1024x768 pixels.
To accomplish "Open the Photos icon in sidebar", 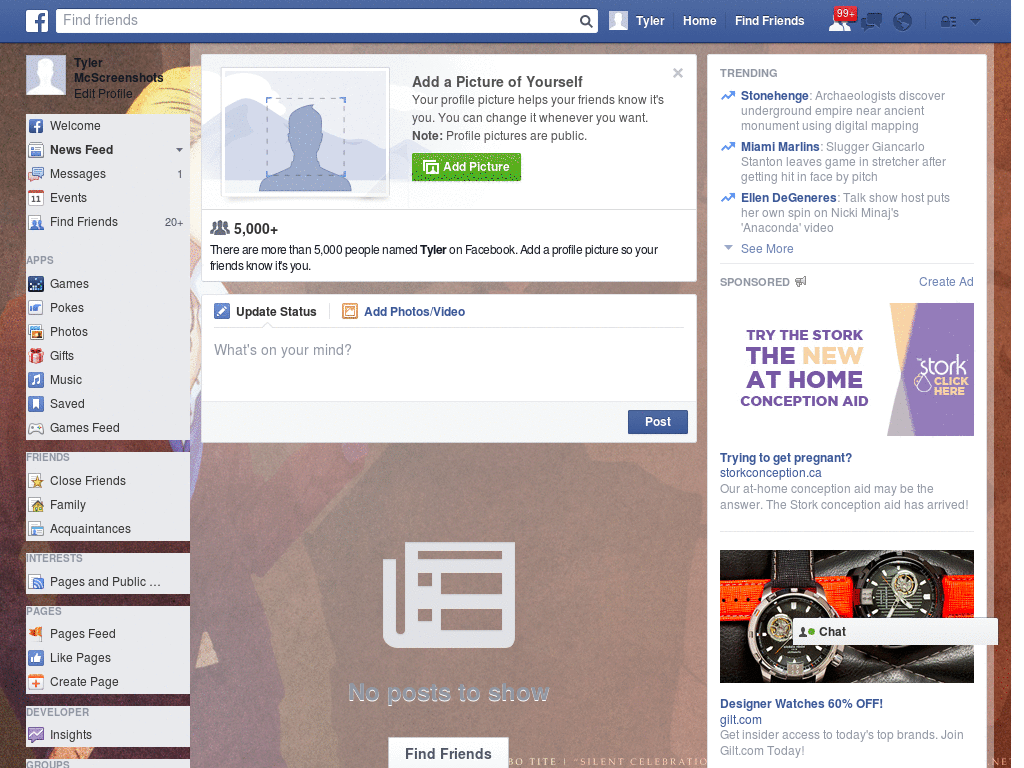I will 36,332.
